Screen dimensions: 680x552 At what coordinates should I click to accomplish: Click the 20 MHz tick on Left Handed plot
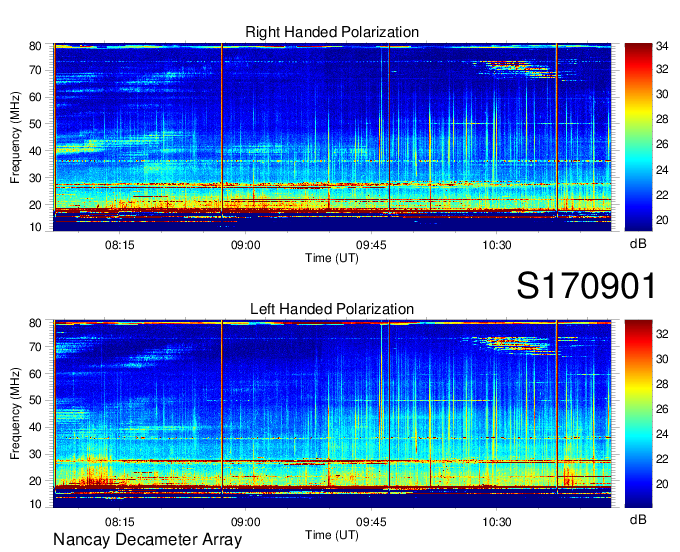click(x=35, y=481)
